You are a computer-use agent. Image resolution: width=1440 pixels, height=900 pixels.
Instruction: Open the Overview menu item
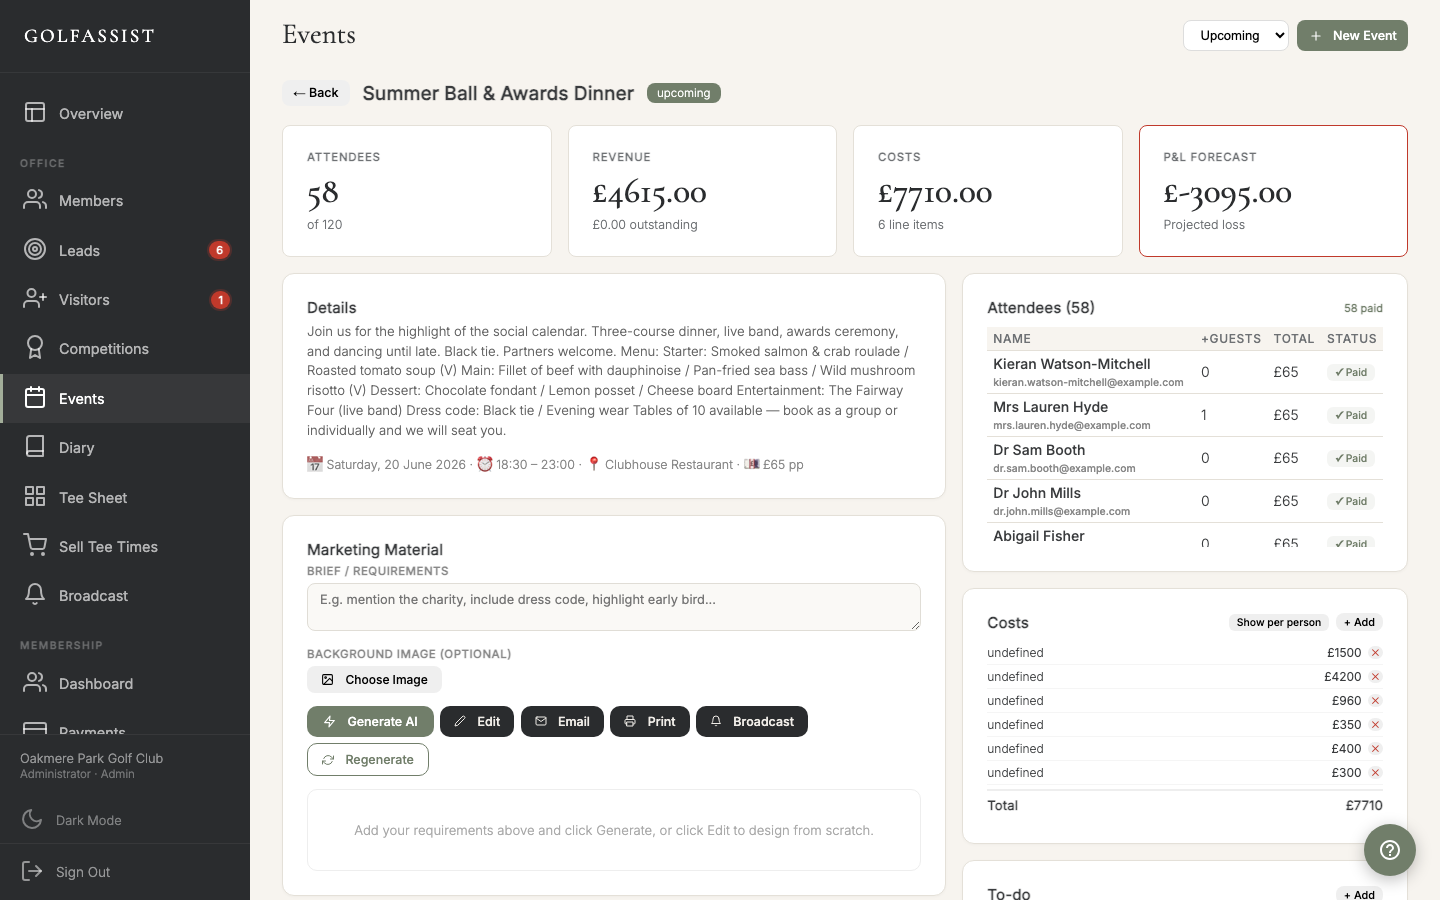click(x=91, y=113)
